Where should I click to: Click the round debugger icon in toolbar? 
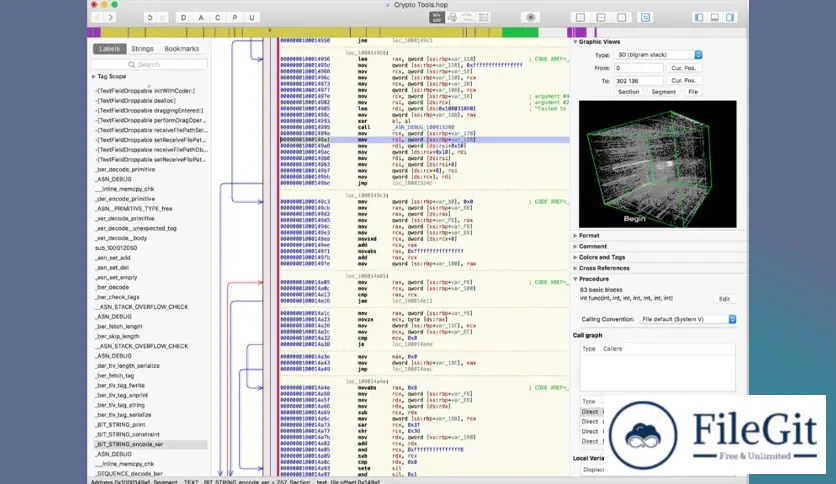(x=530, y=18)
